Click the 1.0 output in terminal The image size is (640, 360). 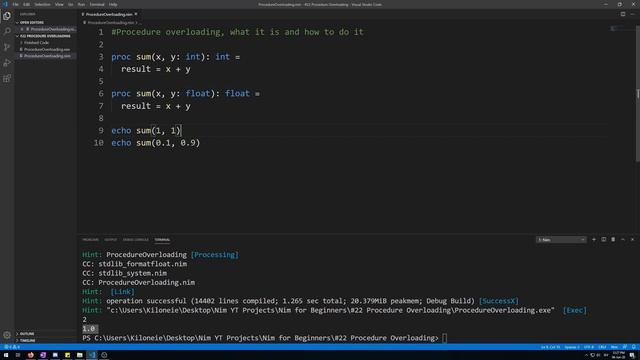point(89,329)
